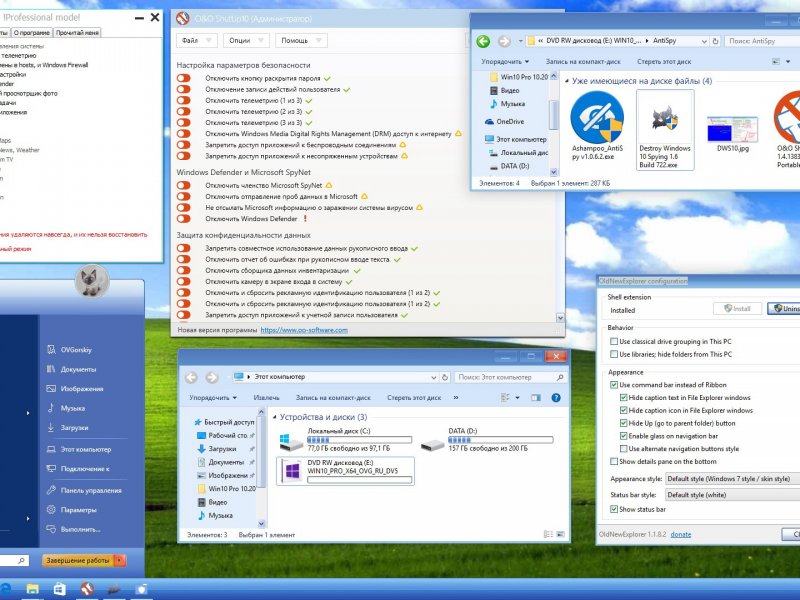This screenshot has height=600, width=800.
Task: Open Файл menu in O&O ShutUp10
Action: click(197, 40)
